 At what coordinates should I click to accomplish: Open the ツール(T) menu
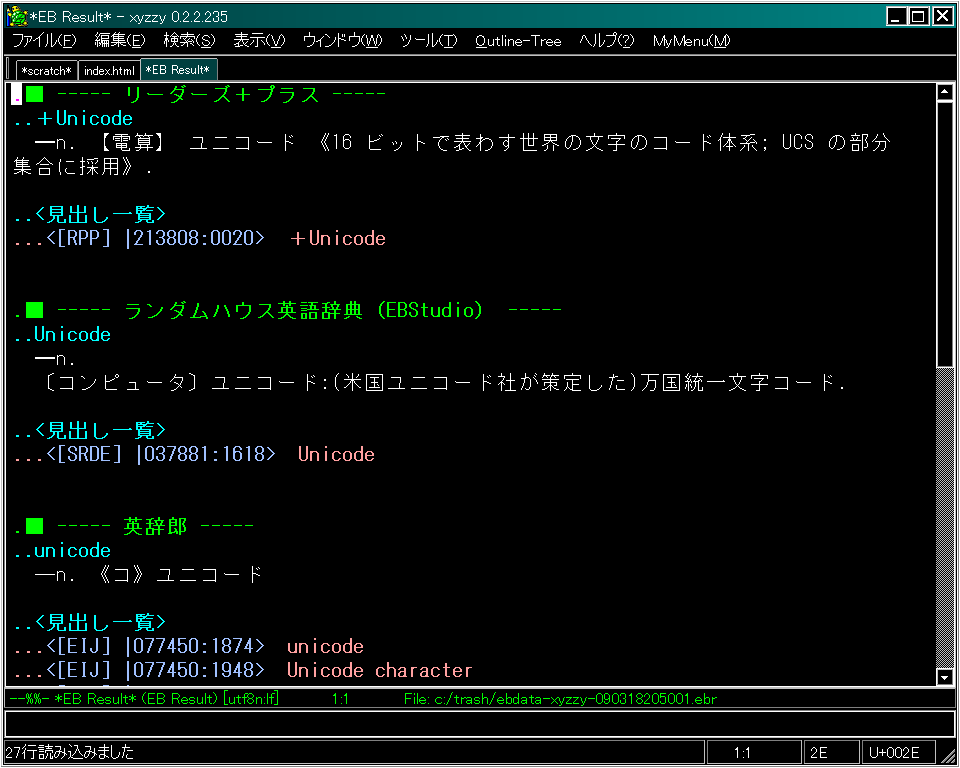[x=428, y=41]
